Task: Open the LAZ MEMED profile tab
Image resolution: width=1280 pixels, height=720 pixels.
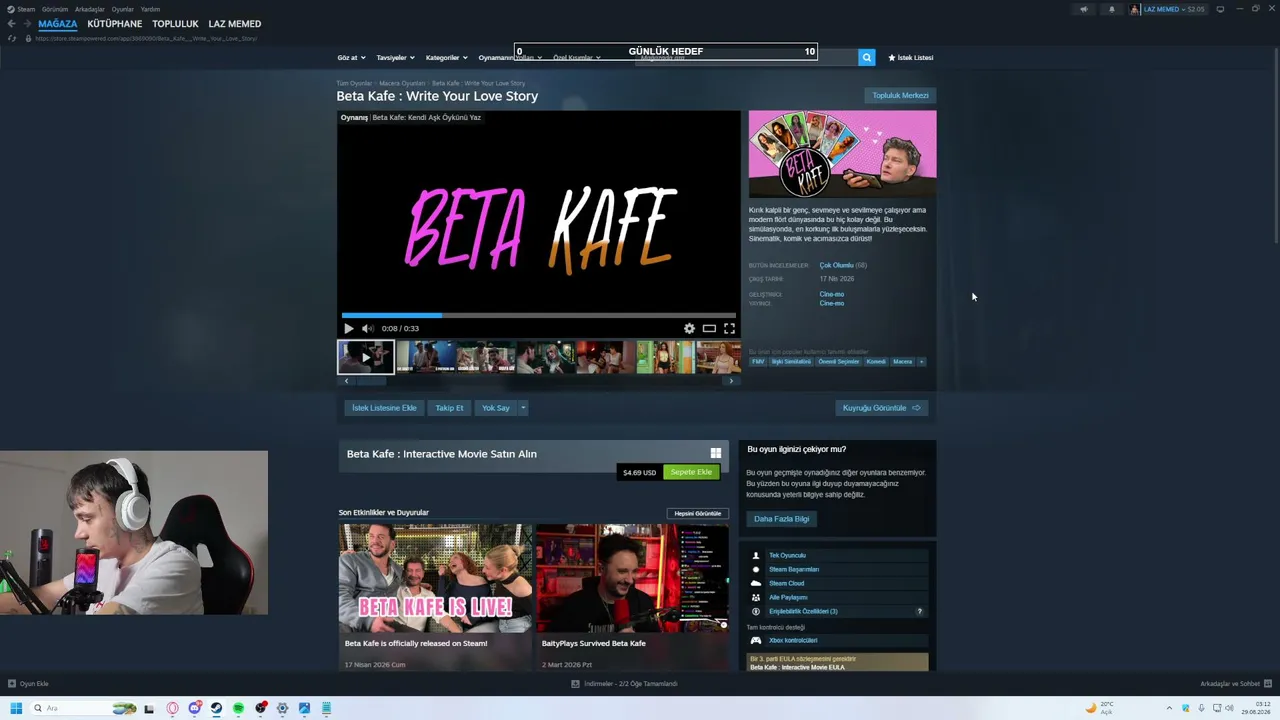Action: 235,24
